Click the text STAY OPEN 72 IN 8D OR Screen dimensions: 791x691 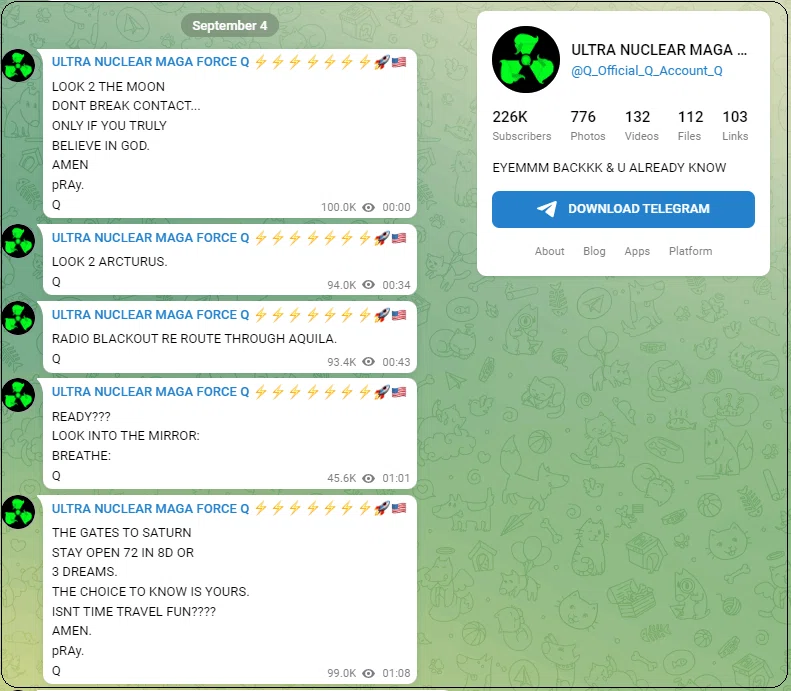[123, 553]
